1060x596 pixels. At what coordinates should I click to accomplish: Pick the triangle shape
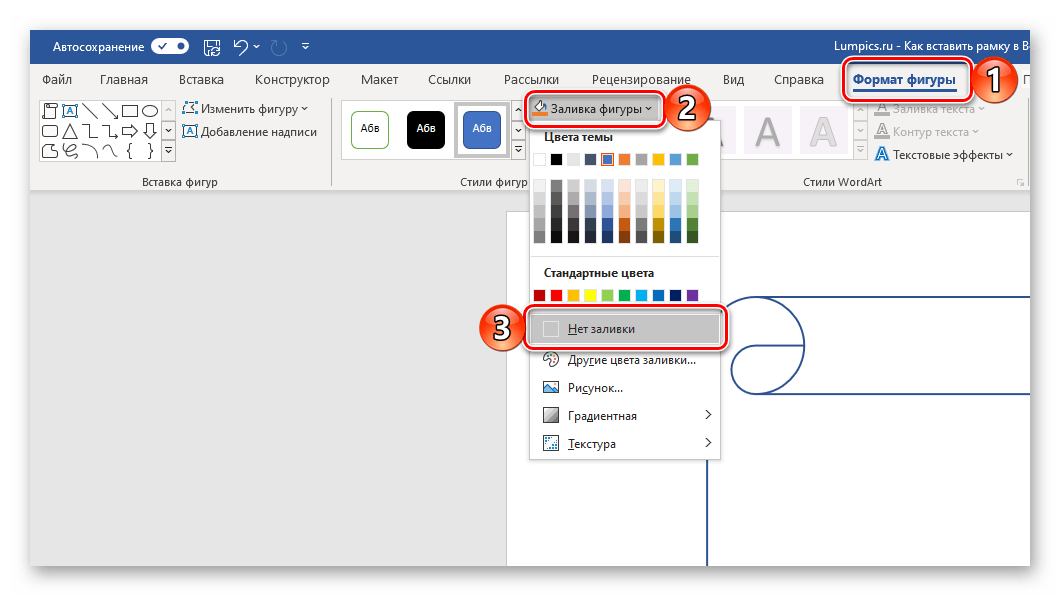coord(70,131)
